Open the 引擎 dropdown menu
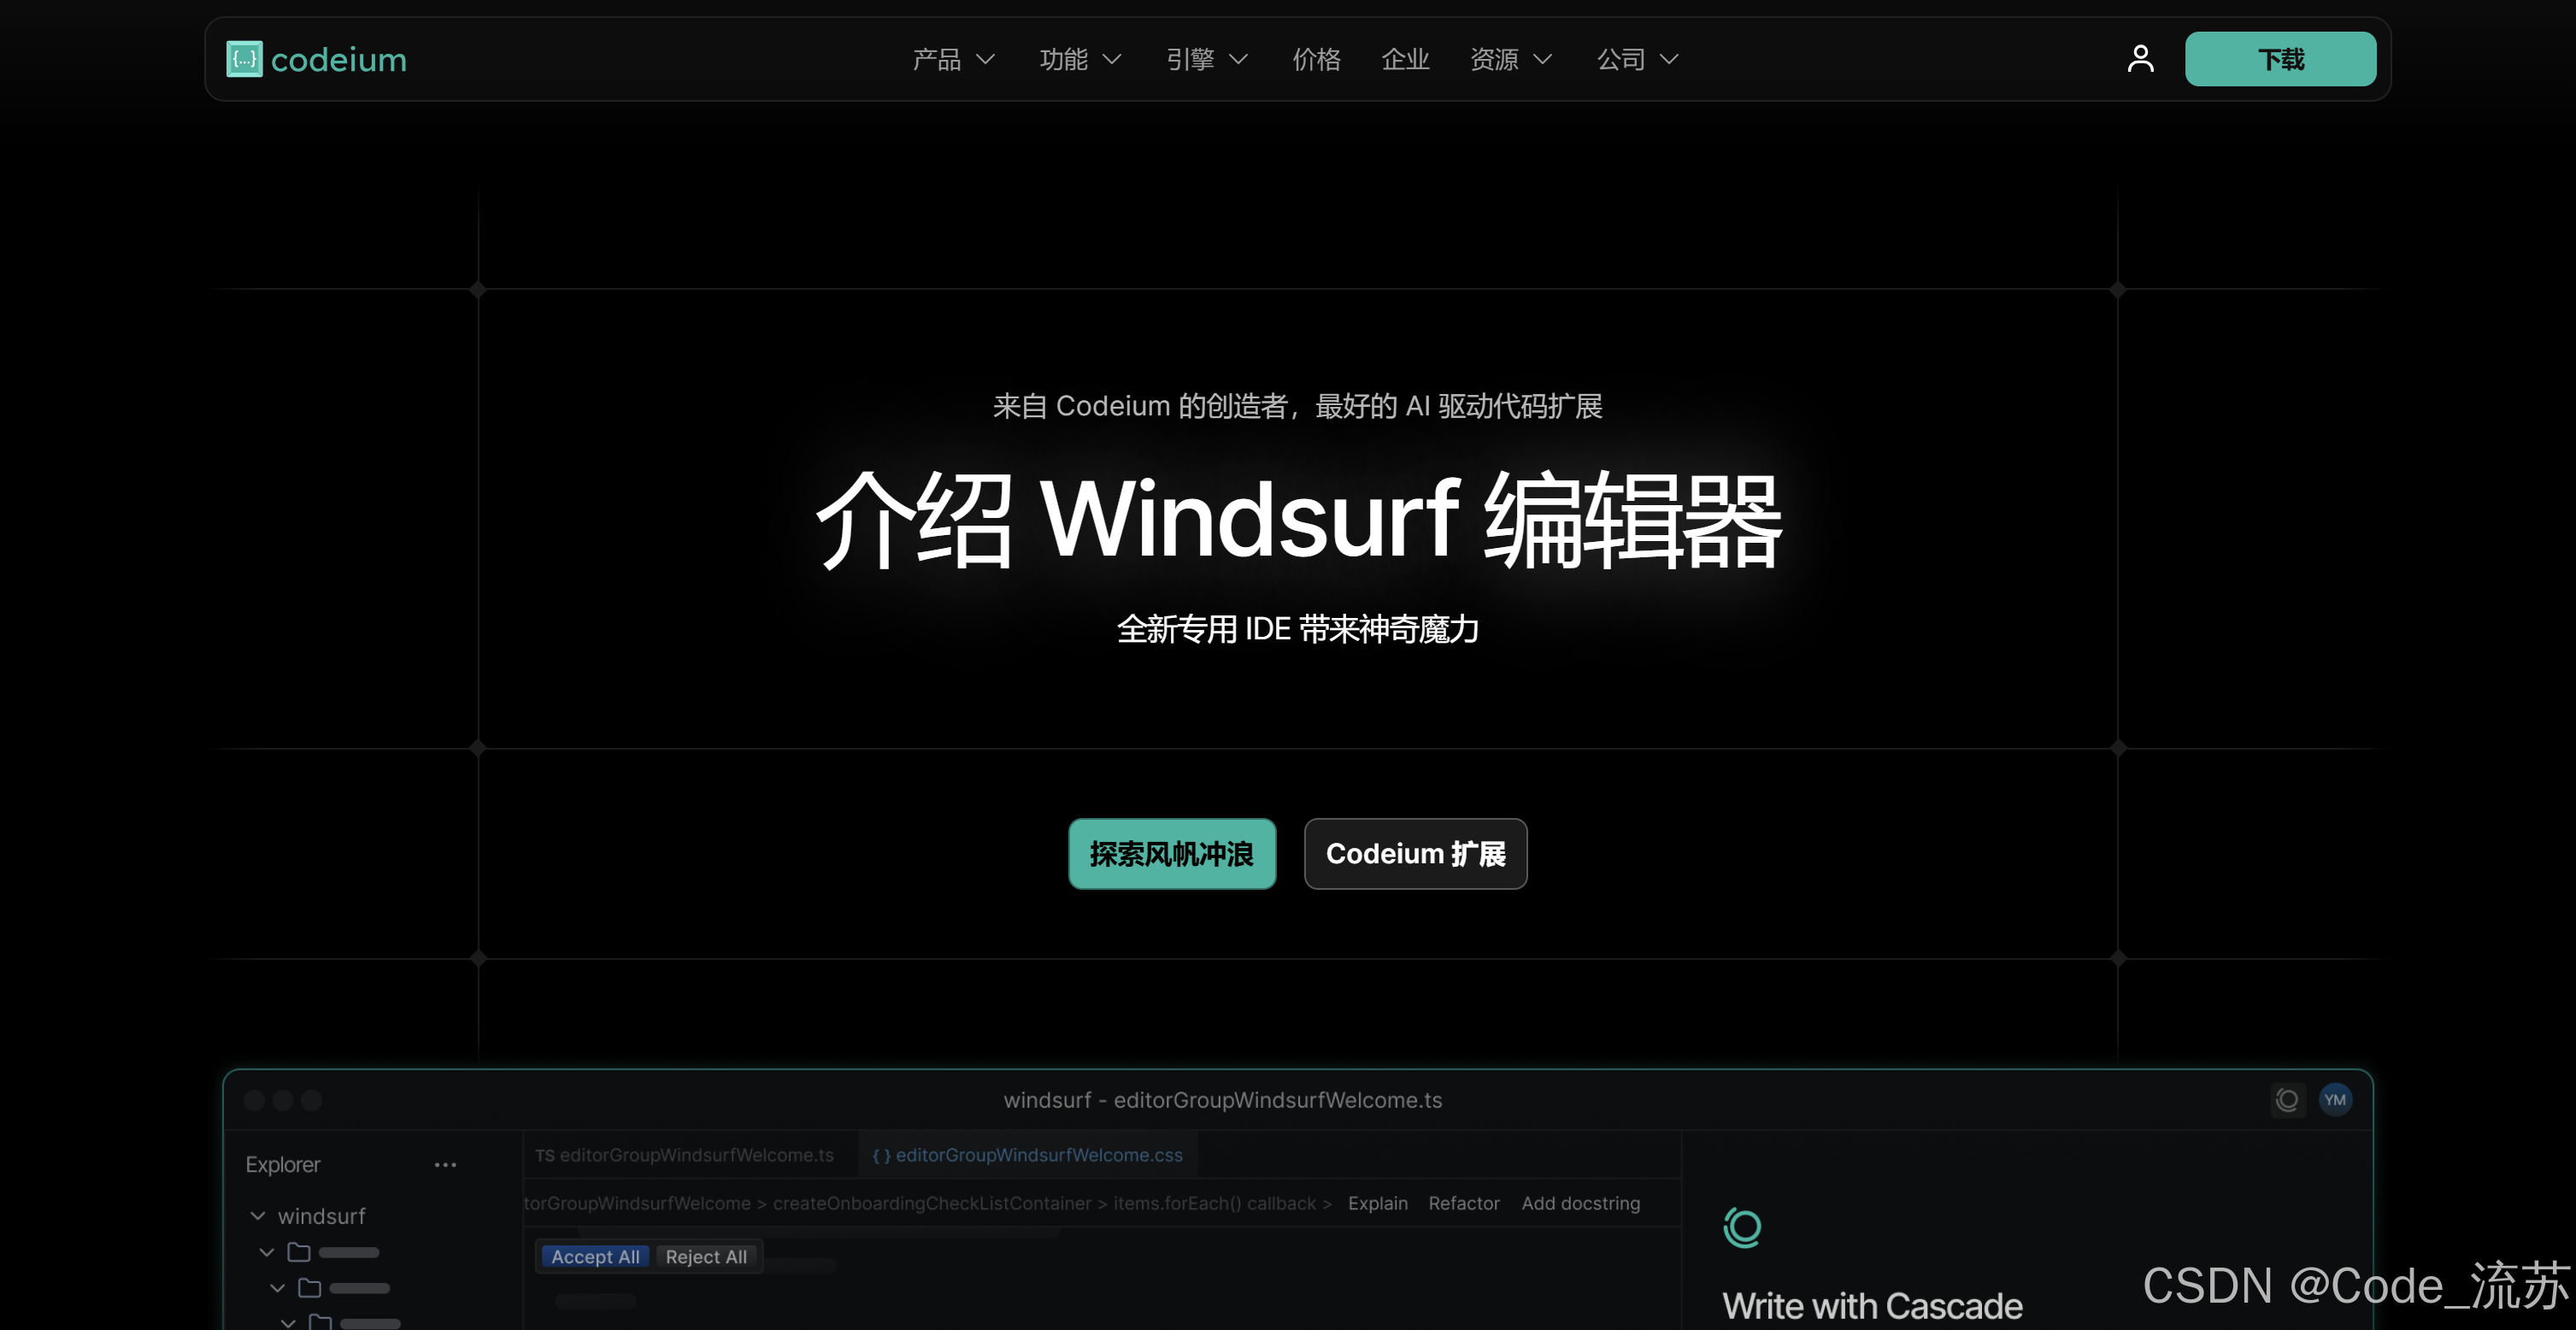 pyautogui.click(x=1206, y=60)
